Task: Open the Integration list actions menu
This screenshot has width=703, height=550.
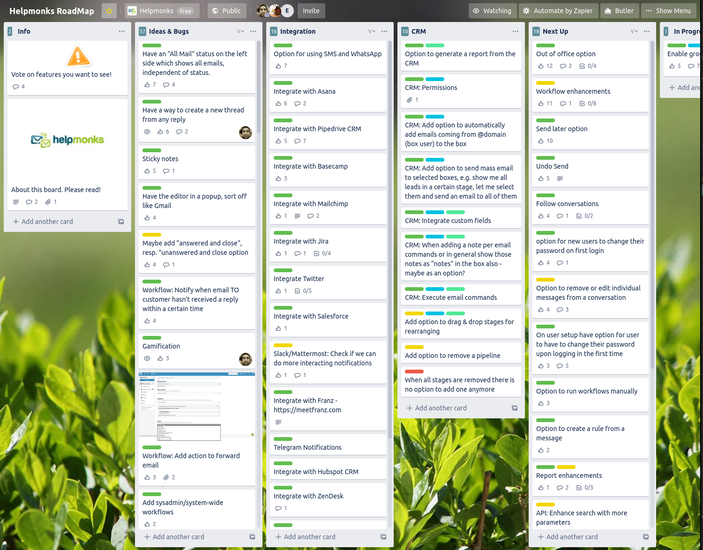Action: (x=384, y=31)
